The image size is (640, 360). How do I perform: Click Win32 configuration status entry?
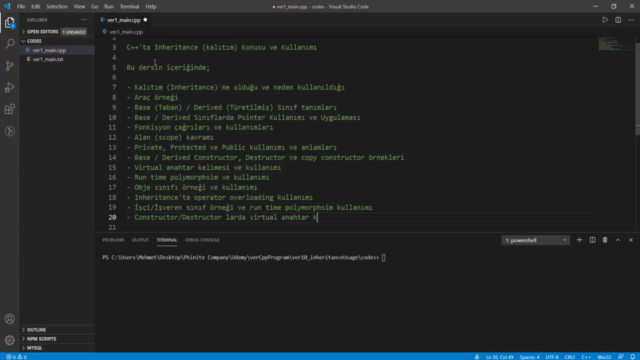[x=604, y=357]
